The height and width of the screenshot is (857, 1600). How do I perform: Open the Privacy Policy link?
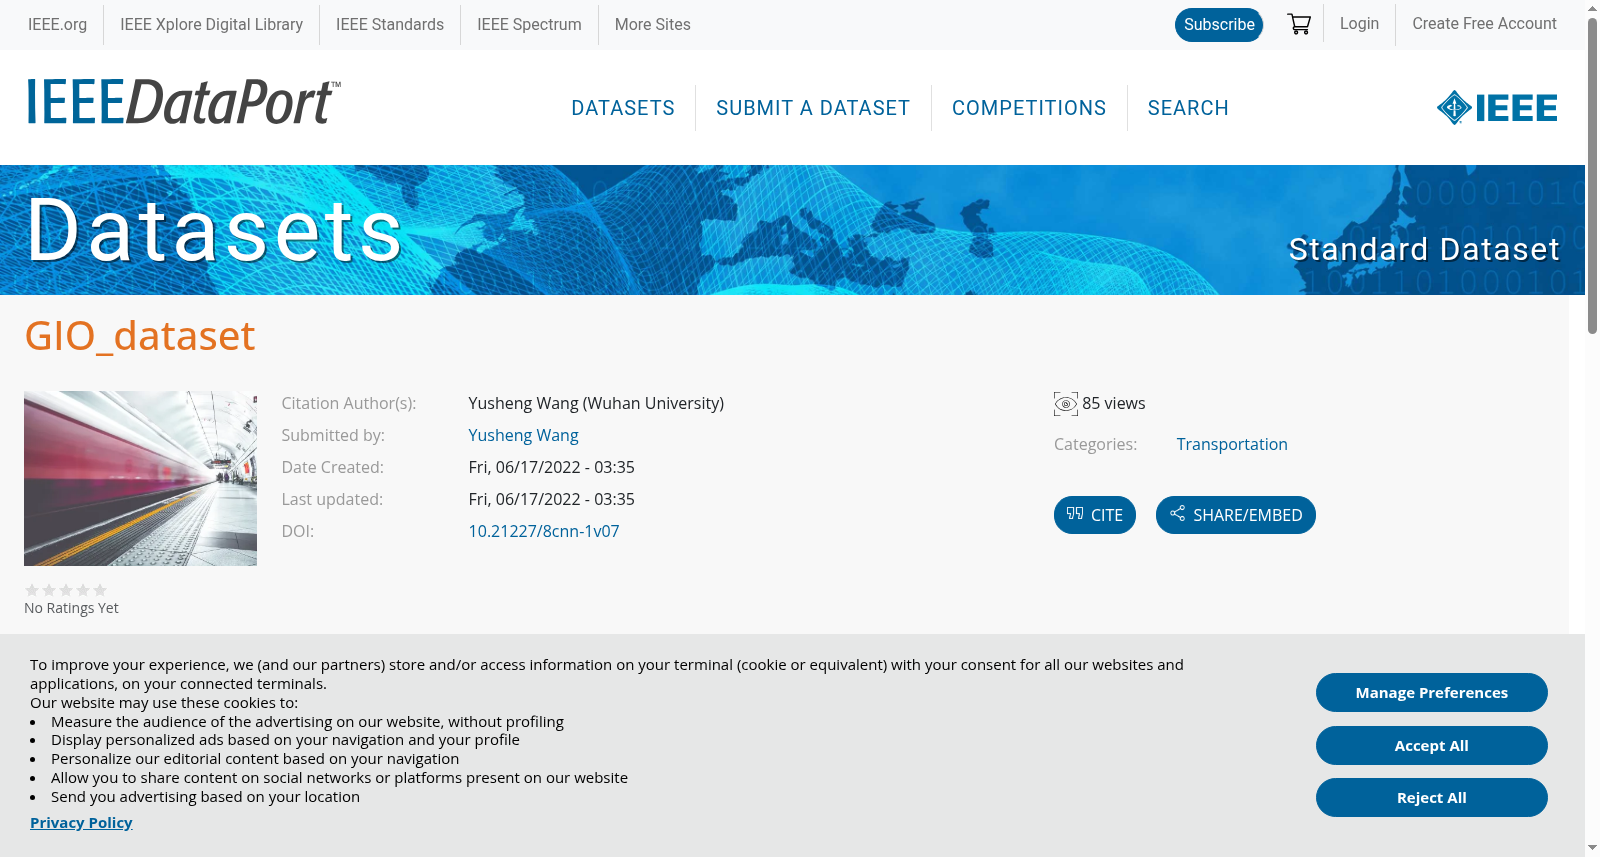click(81, 823)
